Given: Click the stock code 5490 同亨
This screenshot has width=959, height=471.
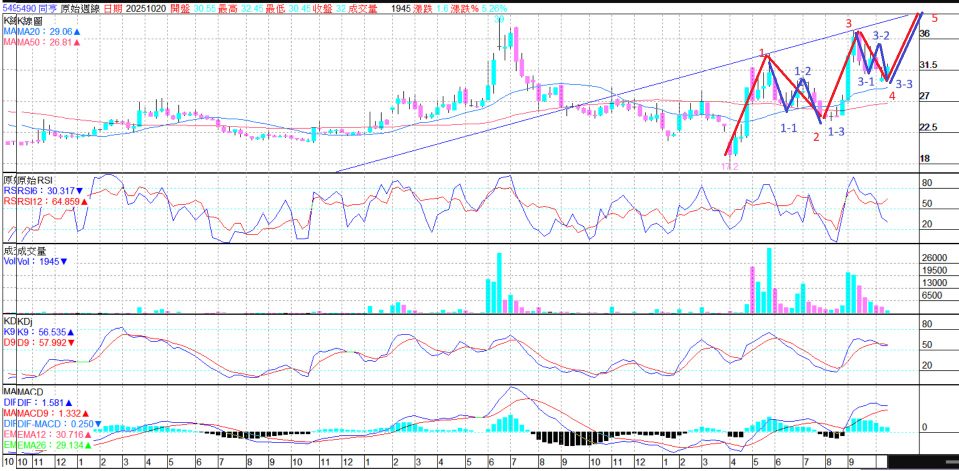Looking at the screenshot, I should (30, 7).
